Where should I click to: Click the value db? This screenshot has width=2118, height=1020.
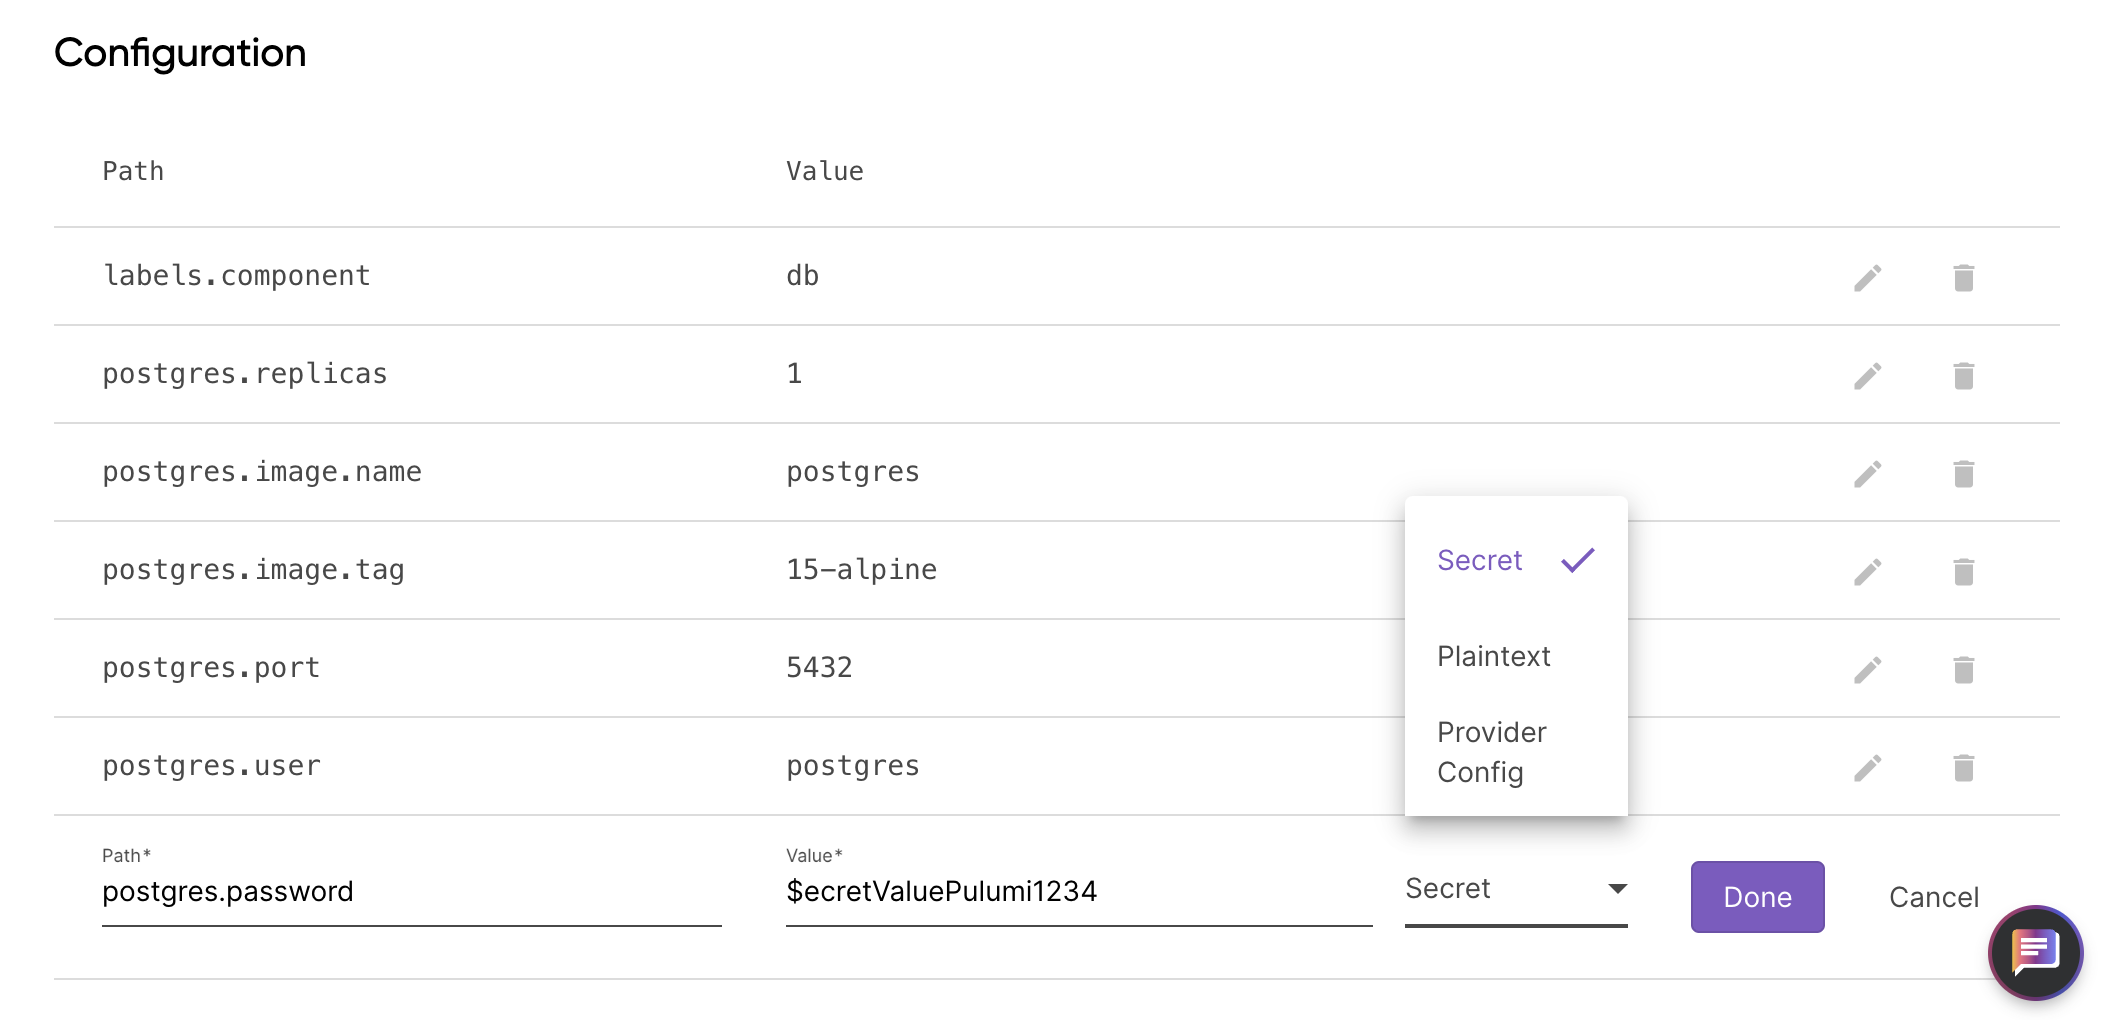point(802,276)
